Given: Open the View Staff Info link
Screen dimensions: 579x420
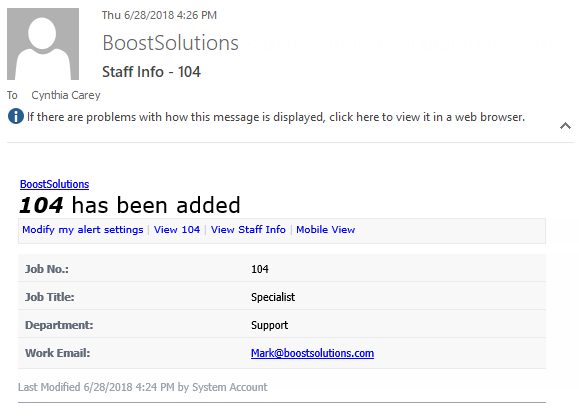Looking at the screenshot, I should [248, 230].
